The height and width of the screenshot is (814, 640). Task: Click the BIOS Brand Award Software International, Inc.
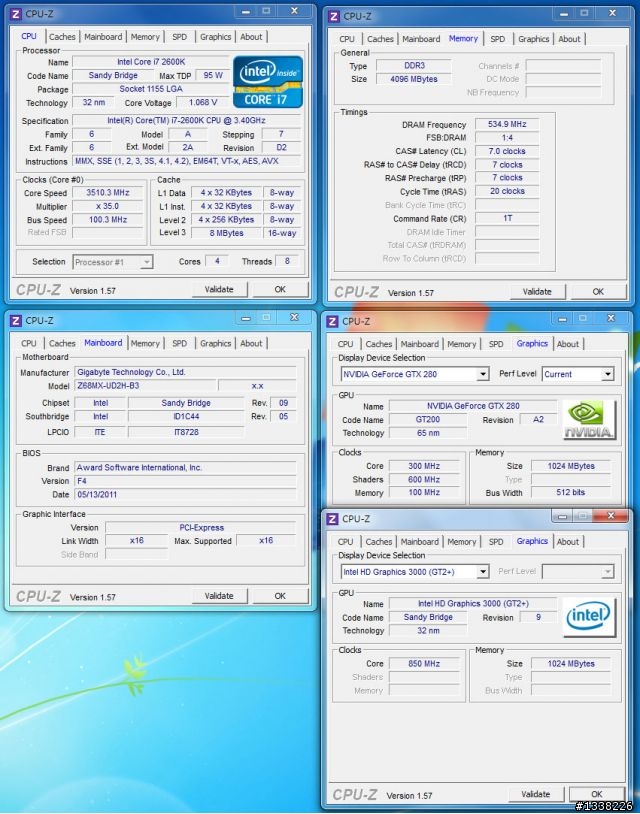tap(185, 467)
